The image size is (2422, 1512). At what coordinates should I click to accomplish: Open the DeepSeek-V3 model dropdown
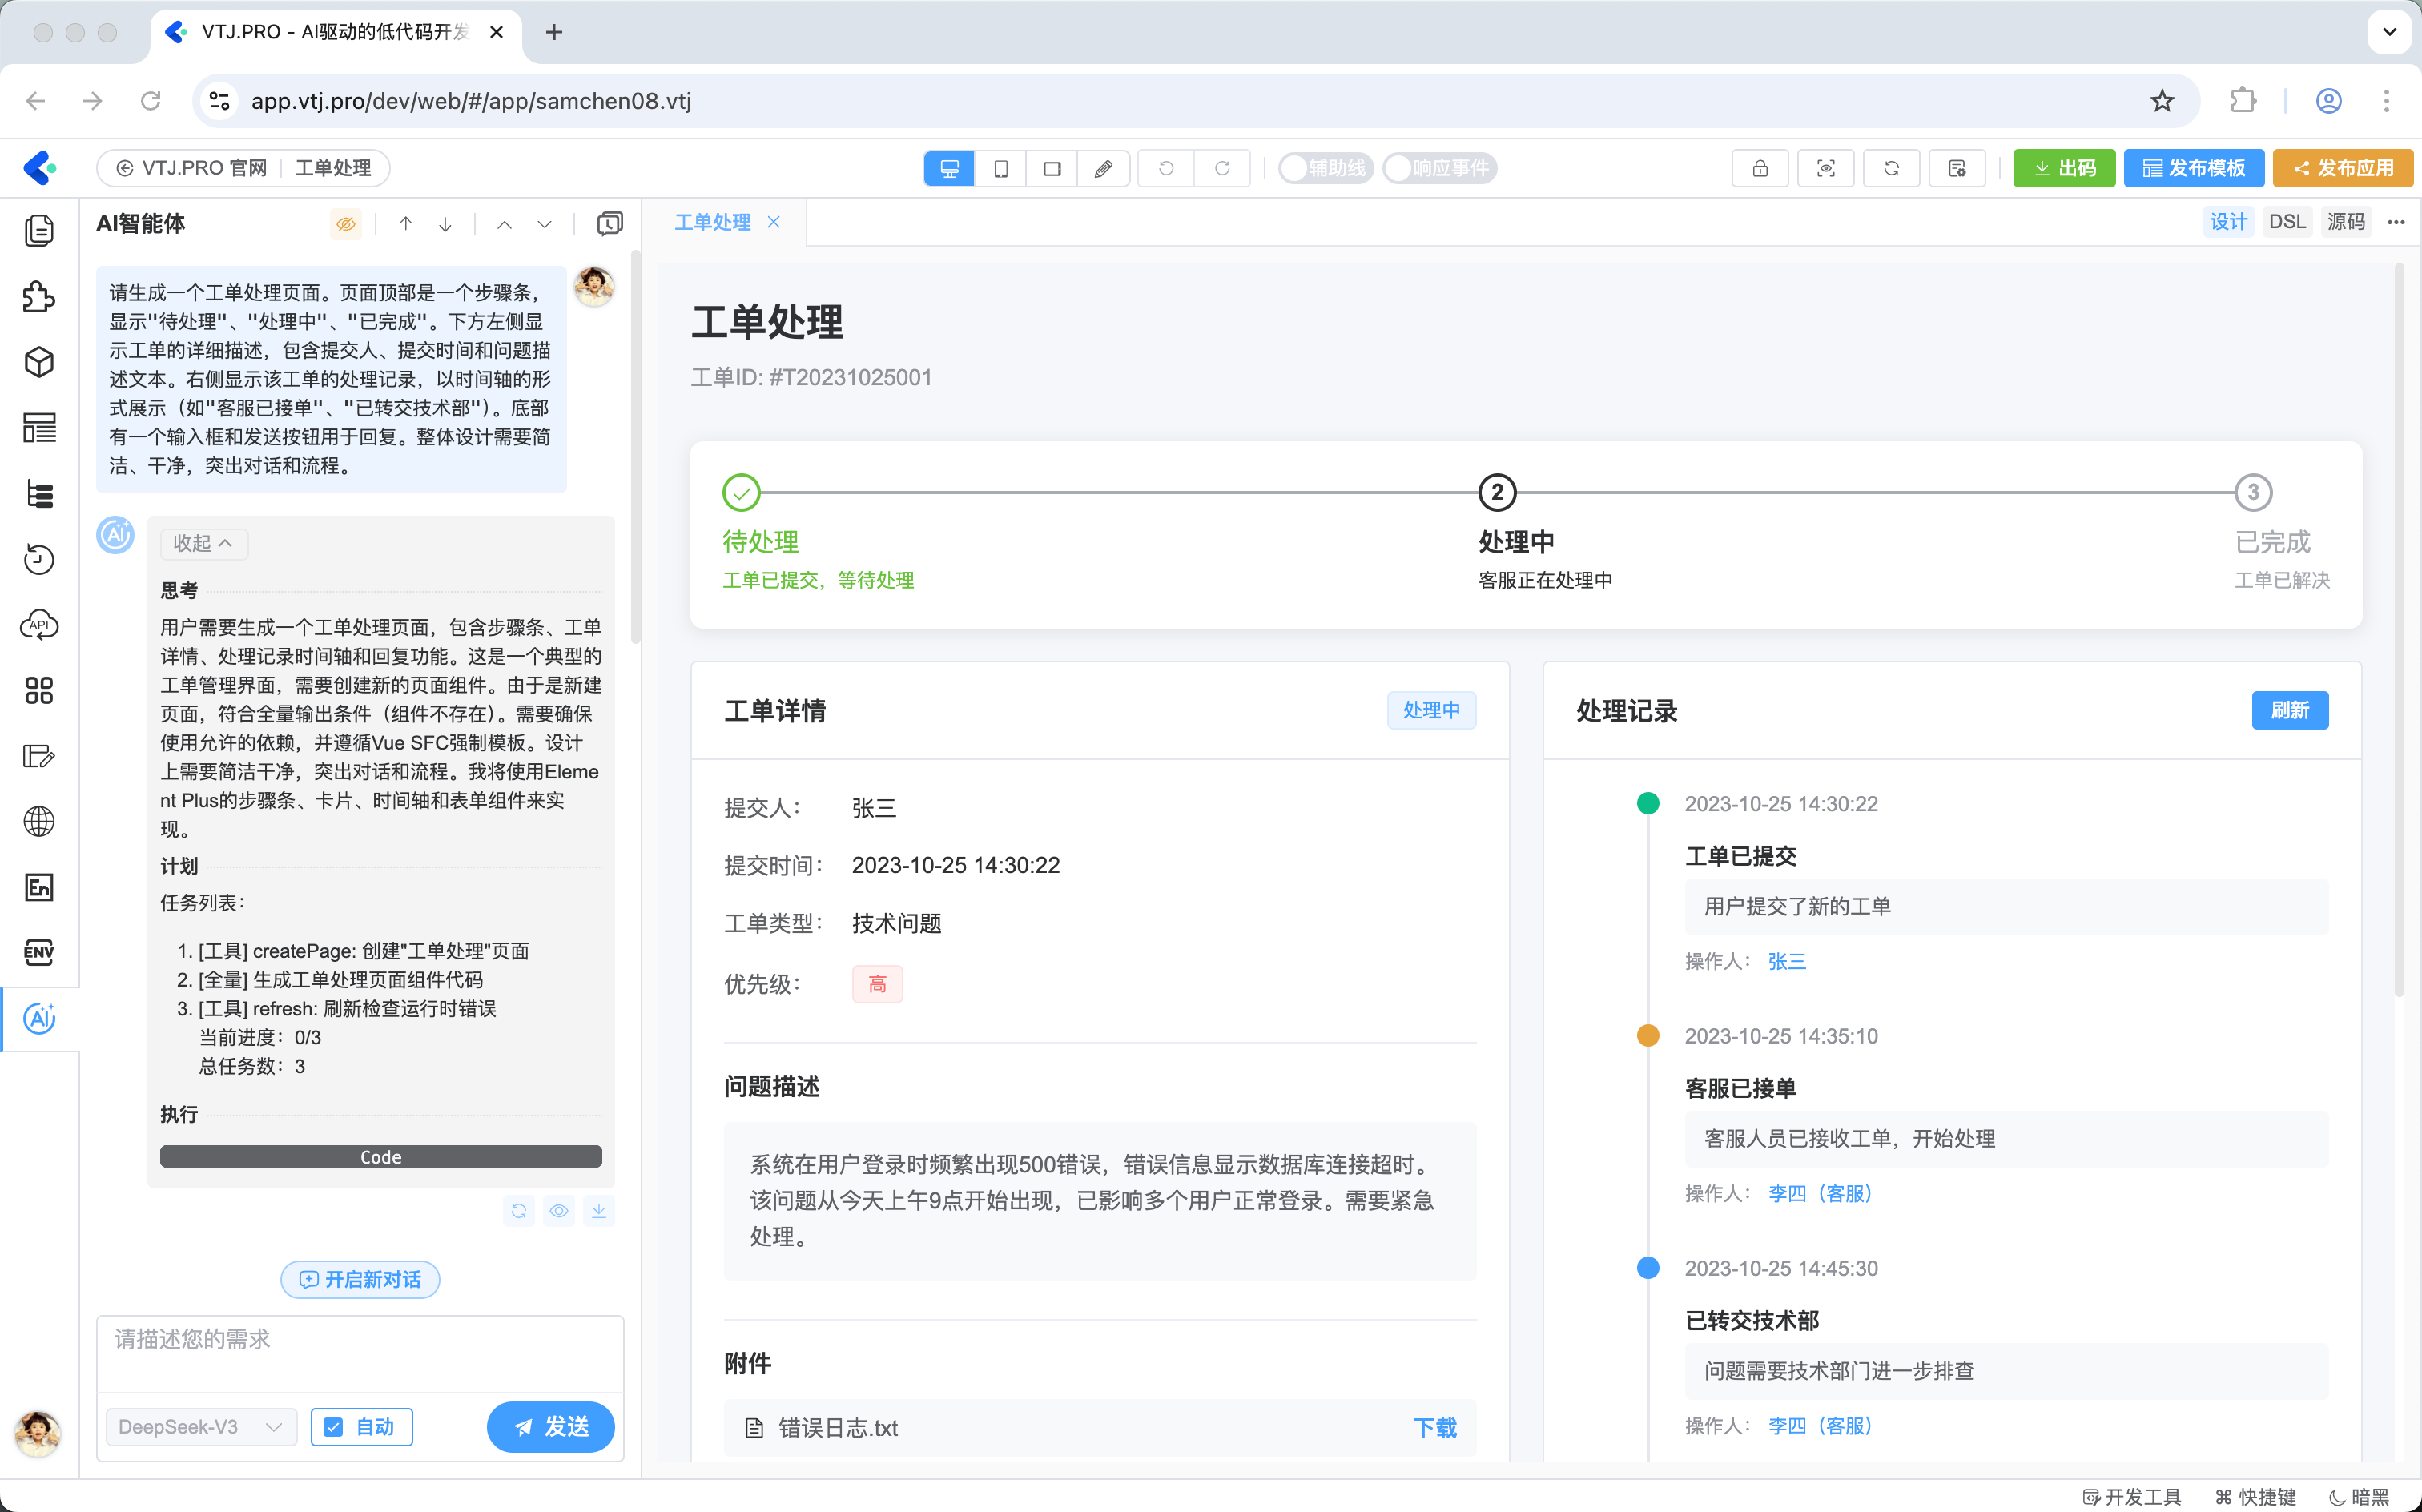pos(201,1426)
